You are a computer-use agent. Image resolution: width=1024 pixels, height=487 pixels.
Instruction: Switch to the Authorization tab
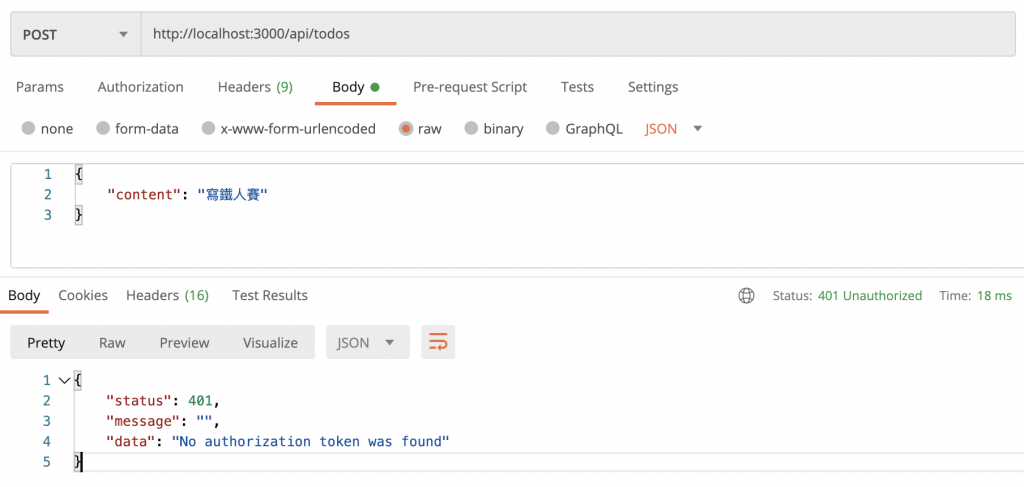pos(140,87)
